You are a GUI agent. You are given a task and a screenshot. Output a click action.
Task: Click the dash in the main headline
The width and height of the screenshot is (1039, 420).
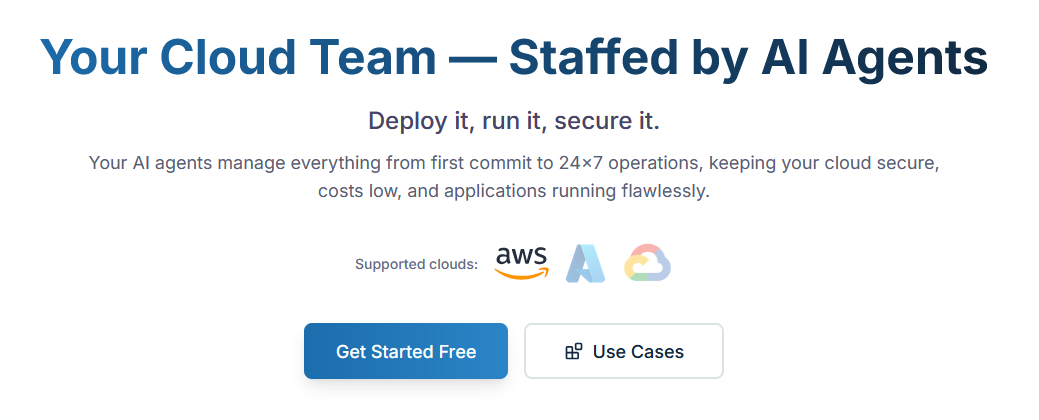[x=472, y=58]
